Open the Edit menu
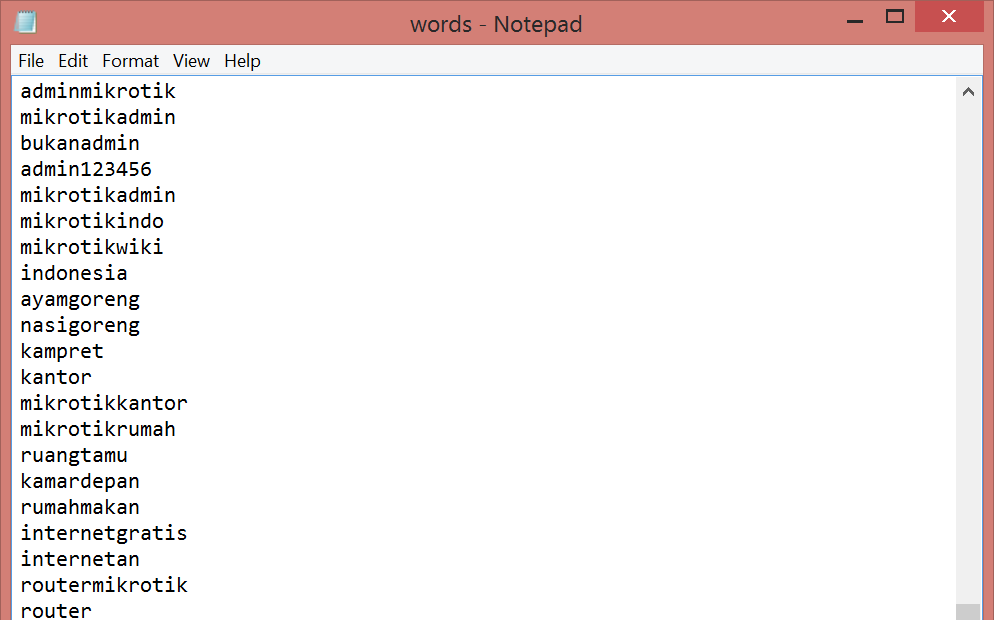The image size is (994, 620). click(x=73, y=61)
